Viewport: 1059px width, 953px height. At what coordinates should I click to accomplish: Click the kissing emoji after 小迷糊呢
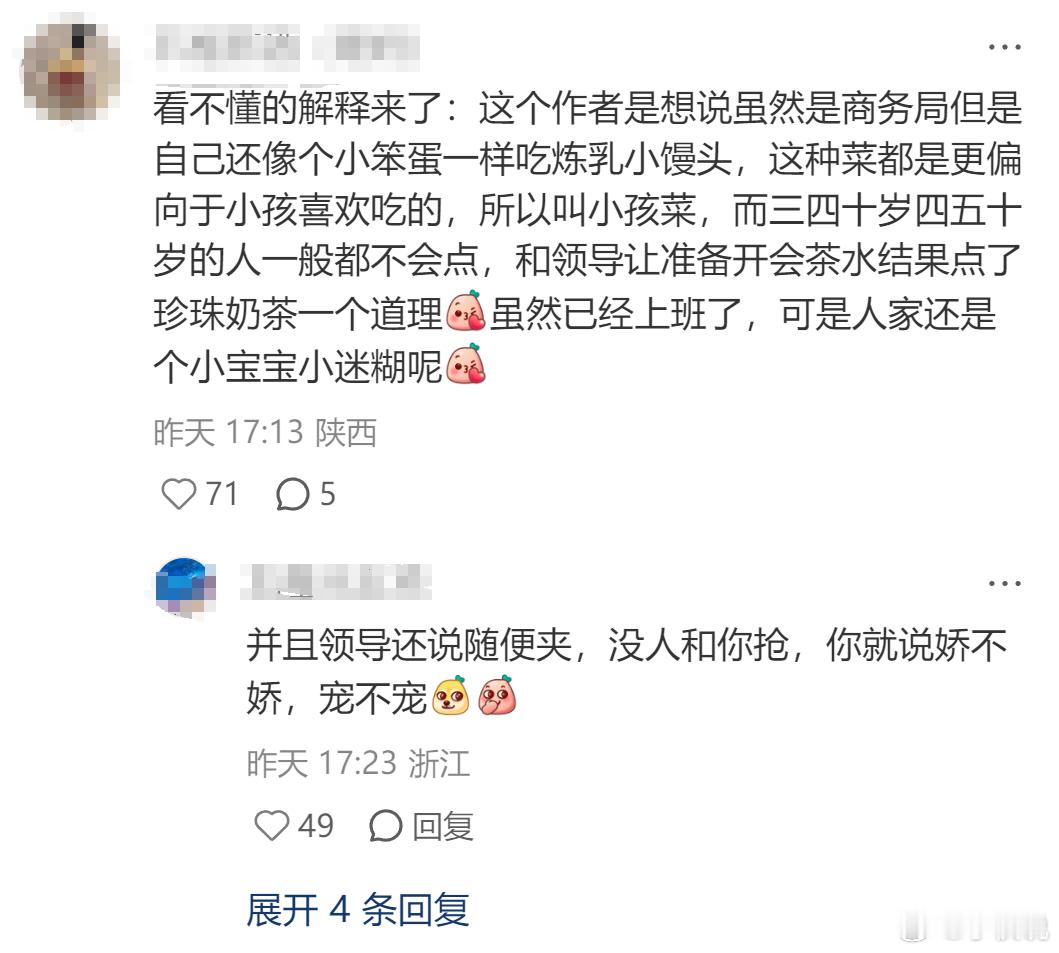coord(465,365)
